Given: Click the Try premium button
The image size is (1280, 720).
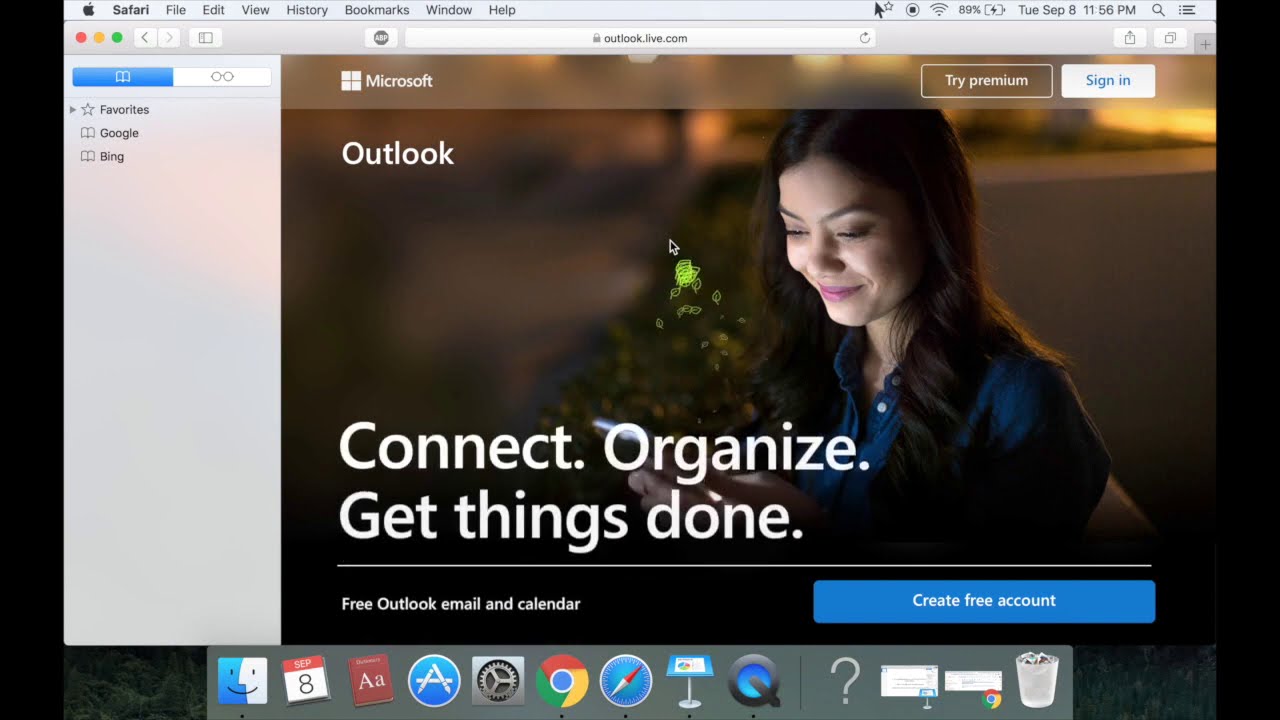Looking at the screenshot, I should click(x=986, y=81).
